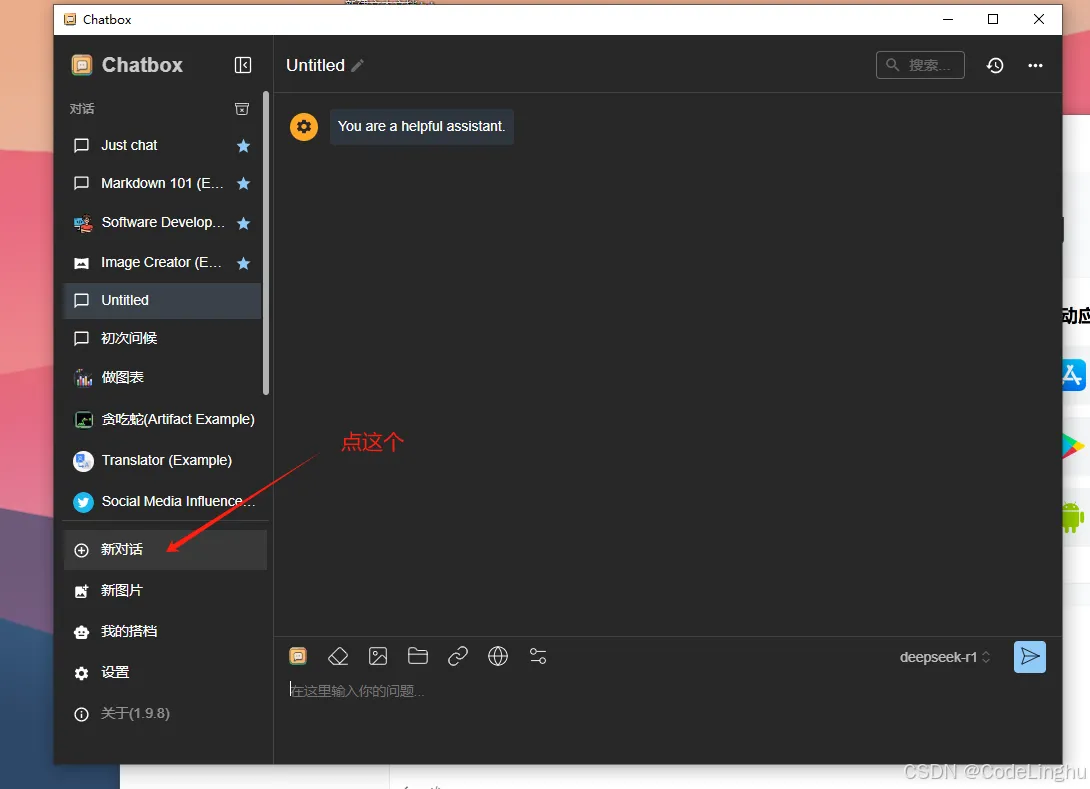The width and height of the screenshot is (1090, 789).
Task: Open the Software Developer conversation
Action: (161, 223)
